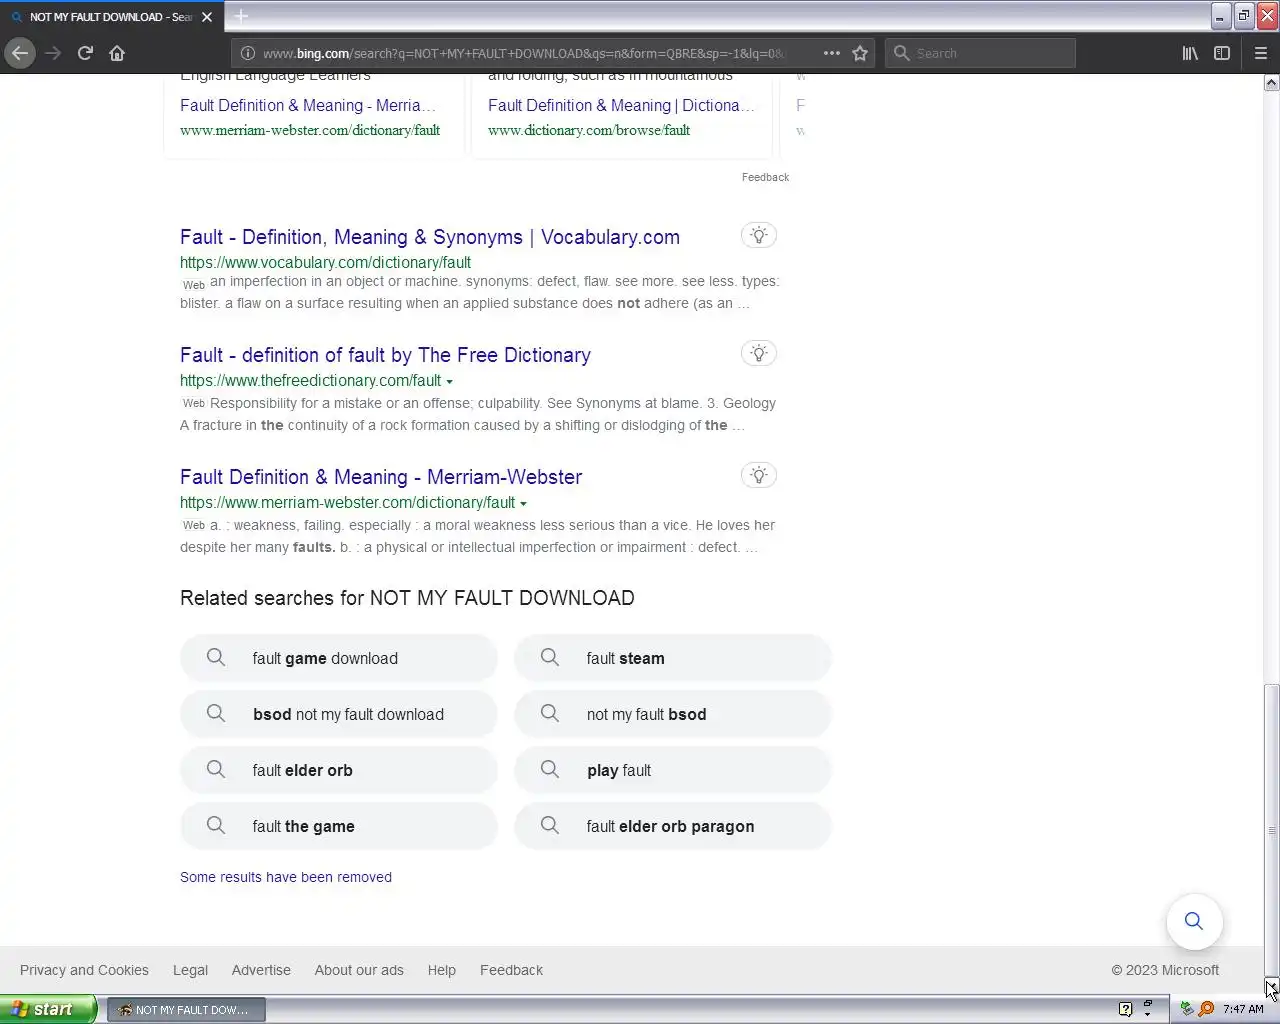Viewport: 1280px width, 1024px height.
Task: Click the browser Search field
Action: tap(980, 53)
